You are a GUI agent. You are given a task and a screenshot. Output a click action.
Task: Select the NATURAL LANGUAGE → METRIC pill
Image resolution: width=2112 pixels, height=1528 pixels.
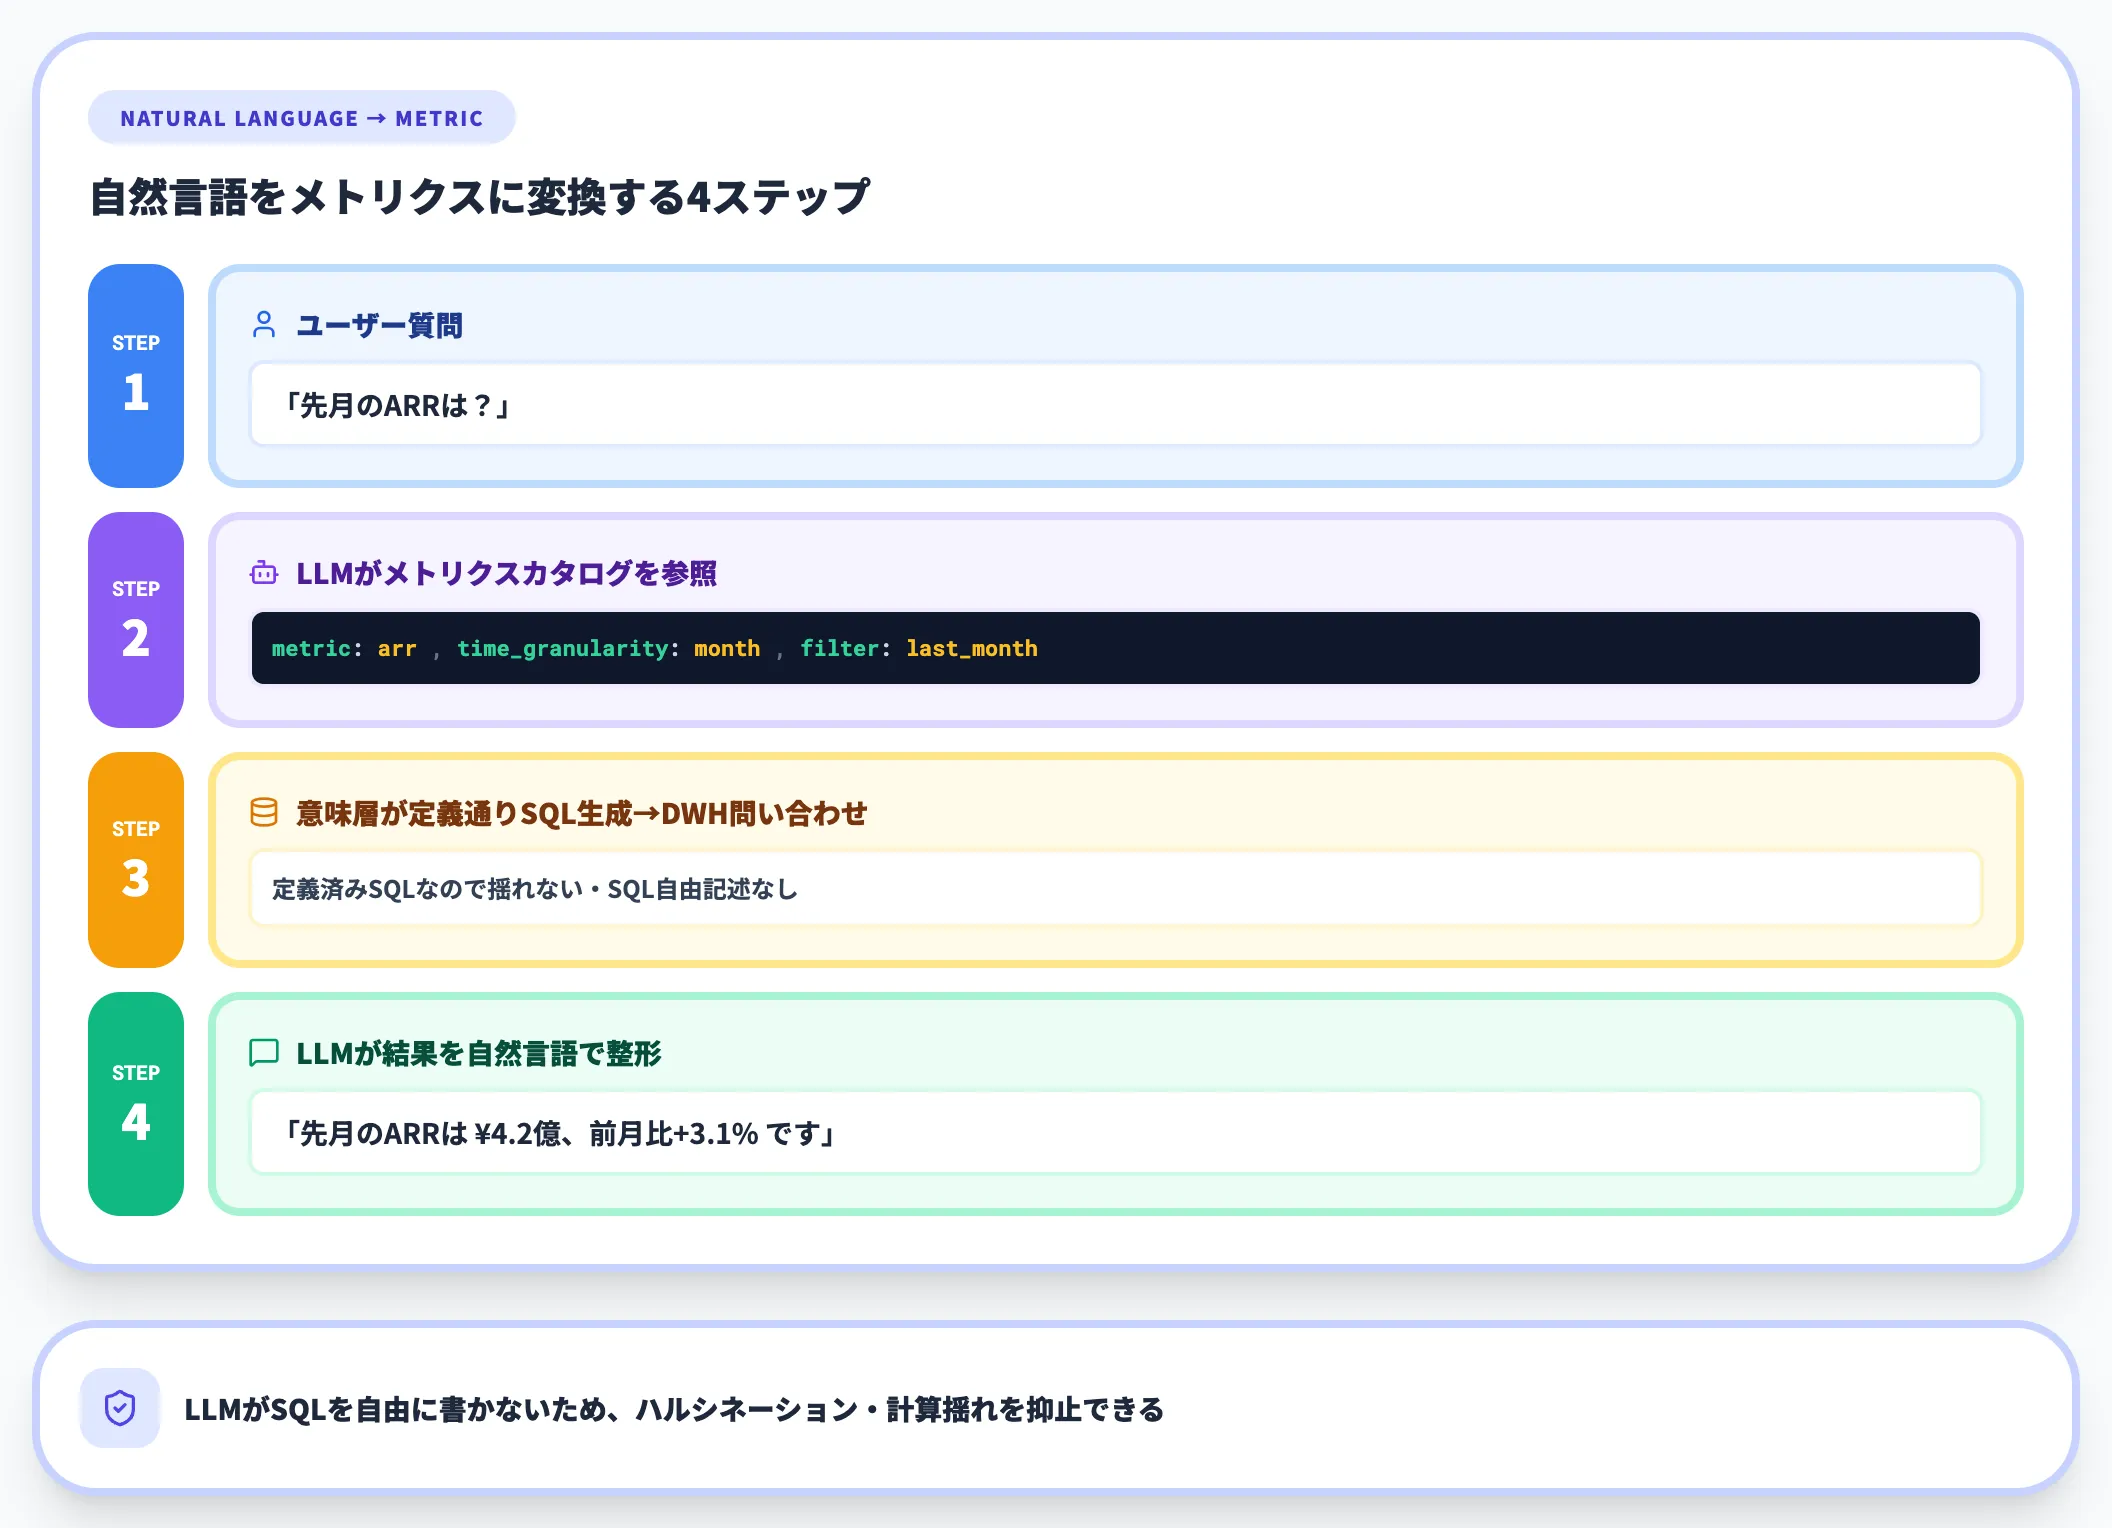301,118
